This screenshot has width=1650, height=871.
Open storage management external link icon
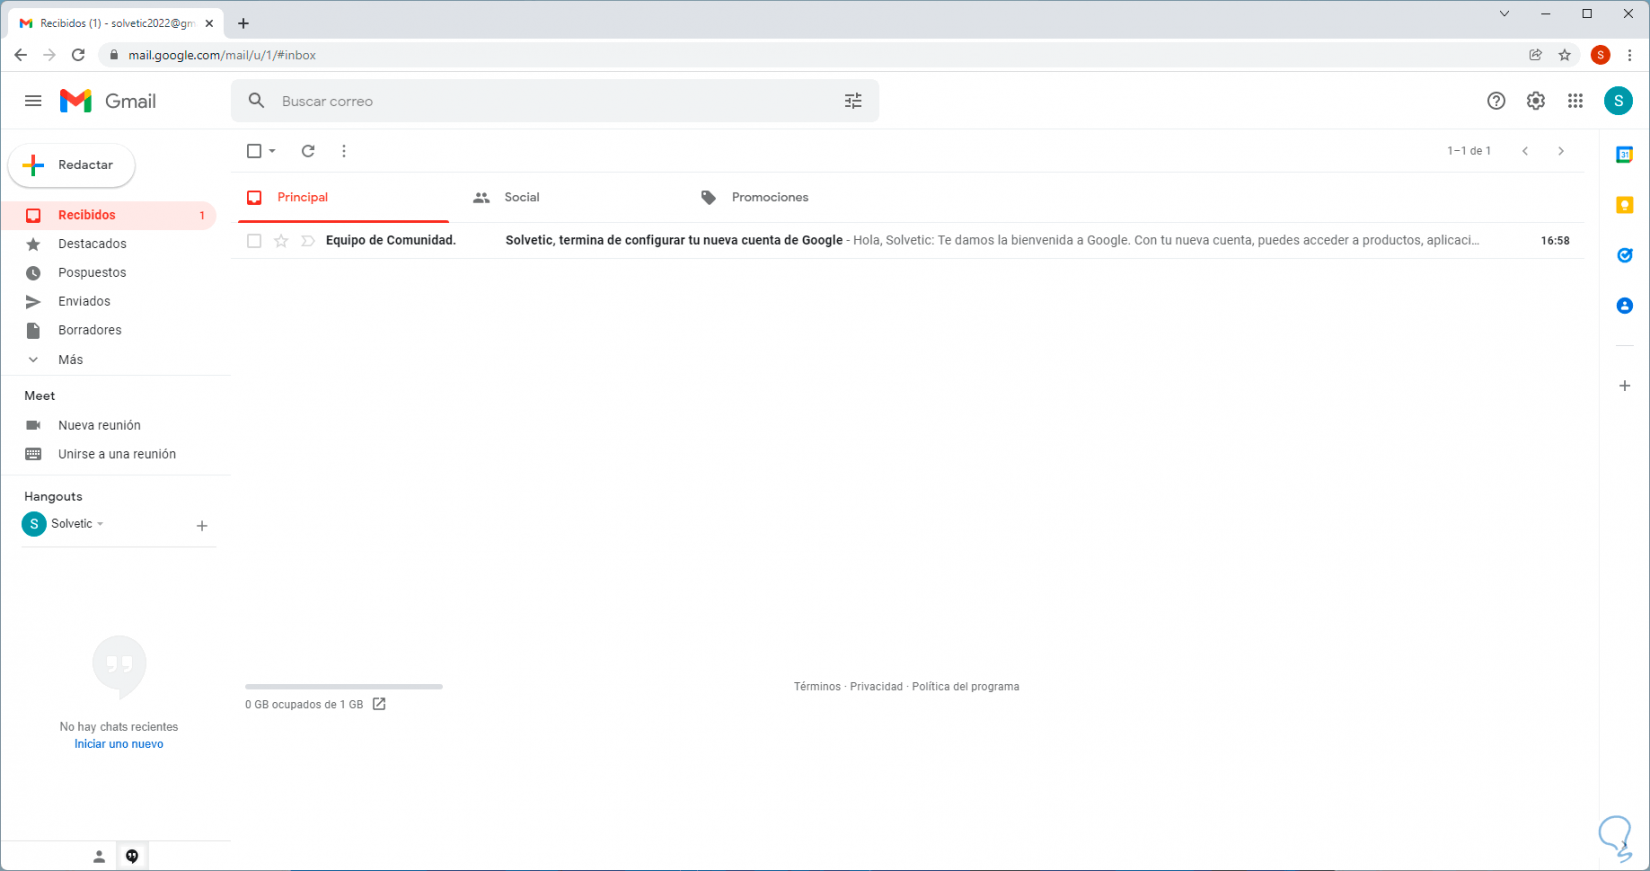click(x=379, y=704)
